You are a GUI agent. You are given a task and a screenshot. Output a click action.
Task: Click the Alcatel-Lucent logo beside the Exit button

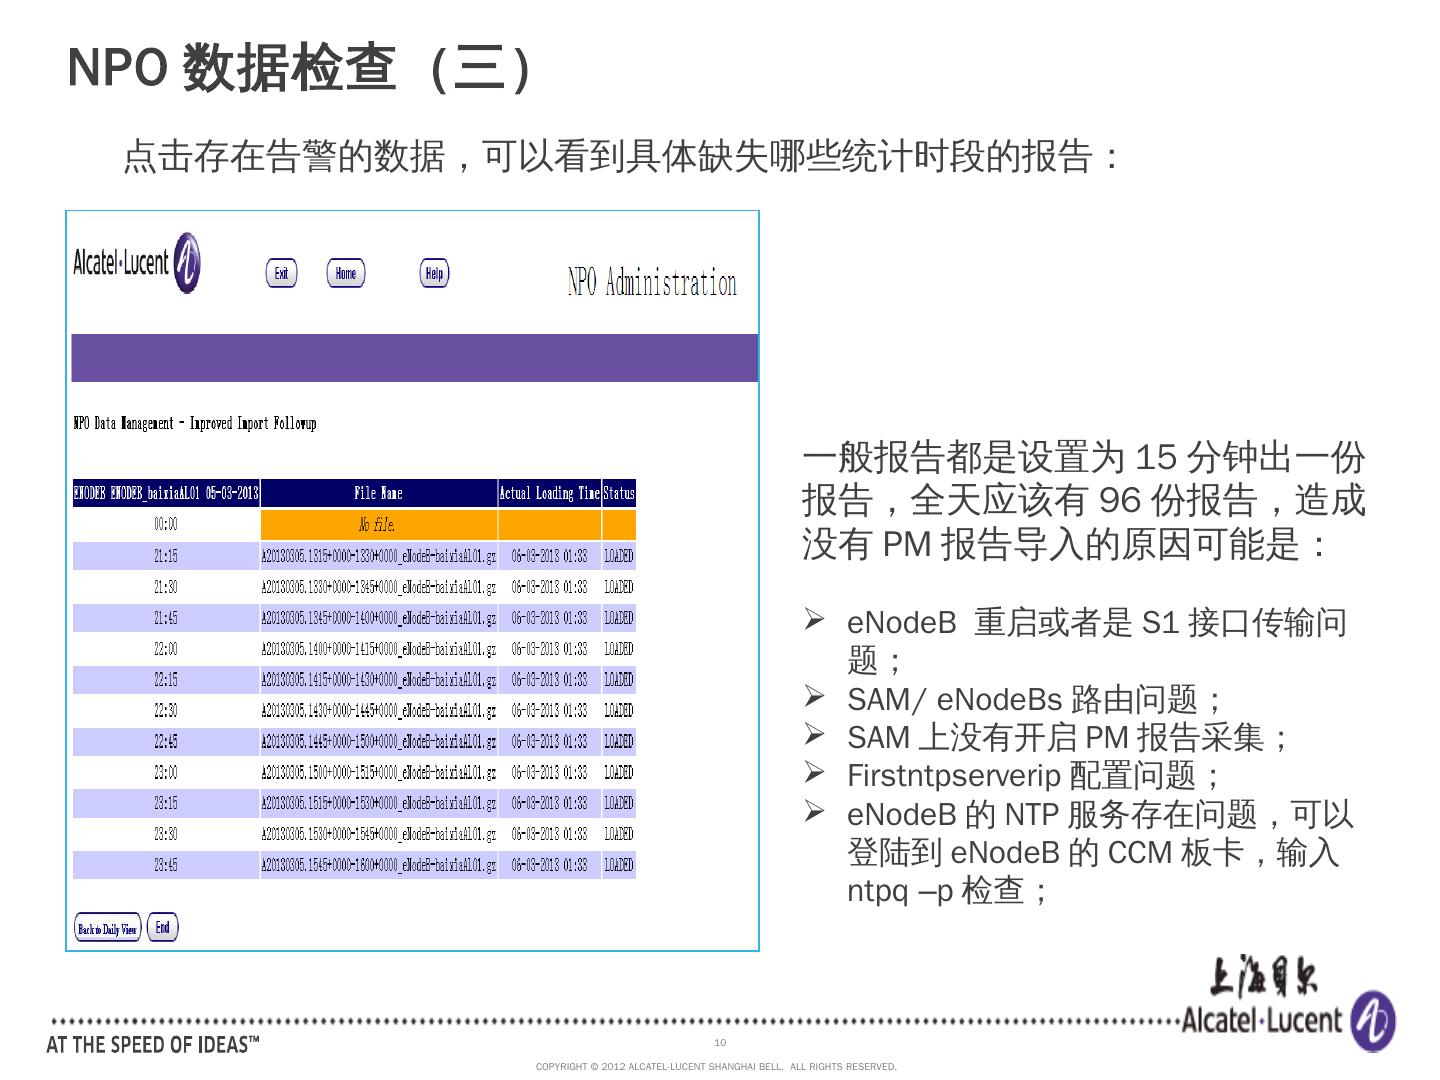tap(137, 263)
